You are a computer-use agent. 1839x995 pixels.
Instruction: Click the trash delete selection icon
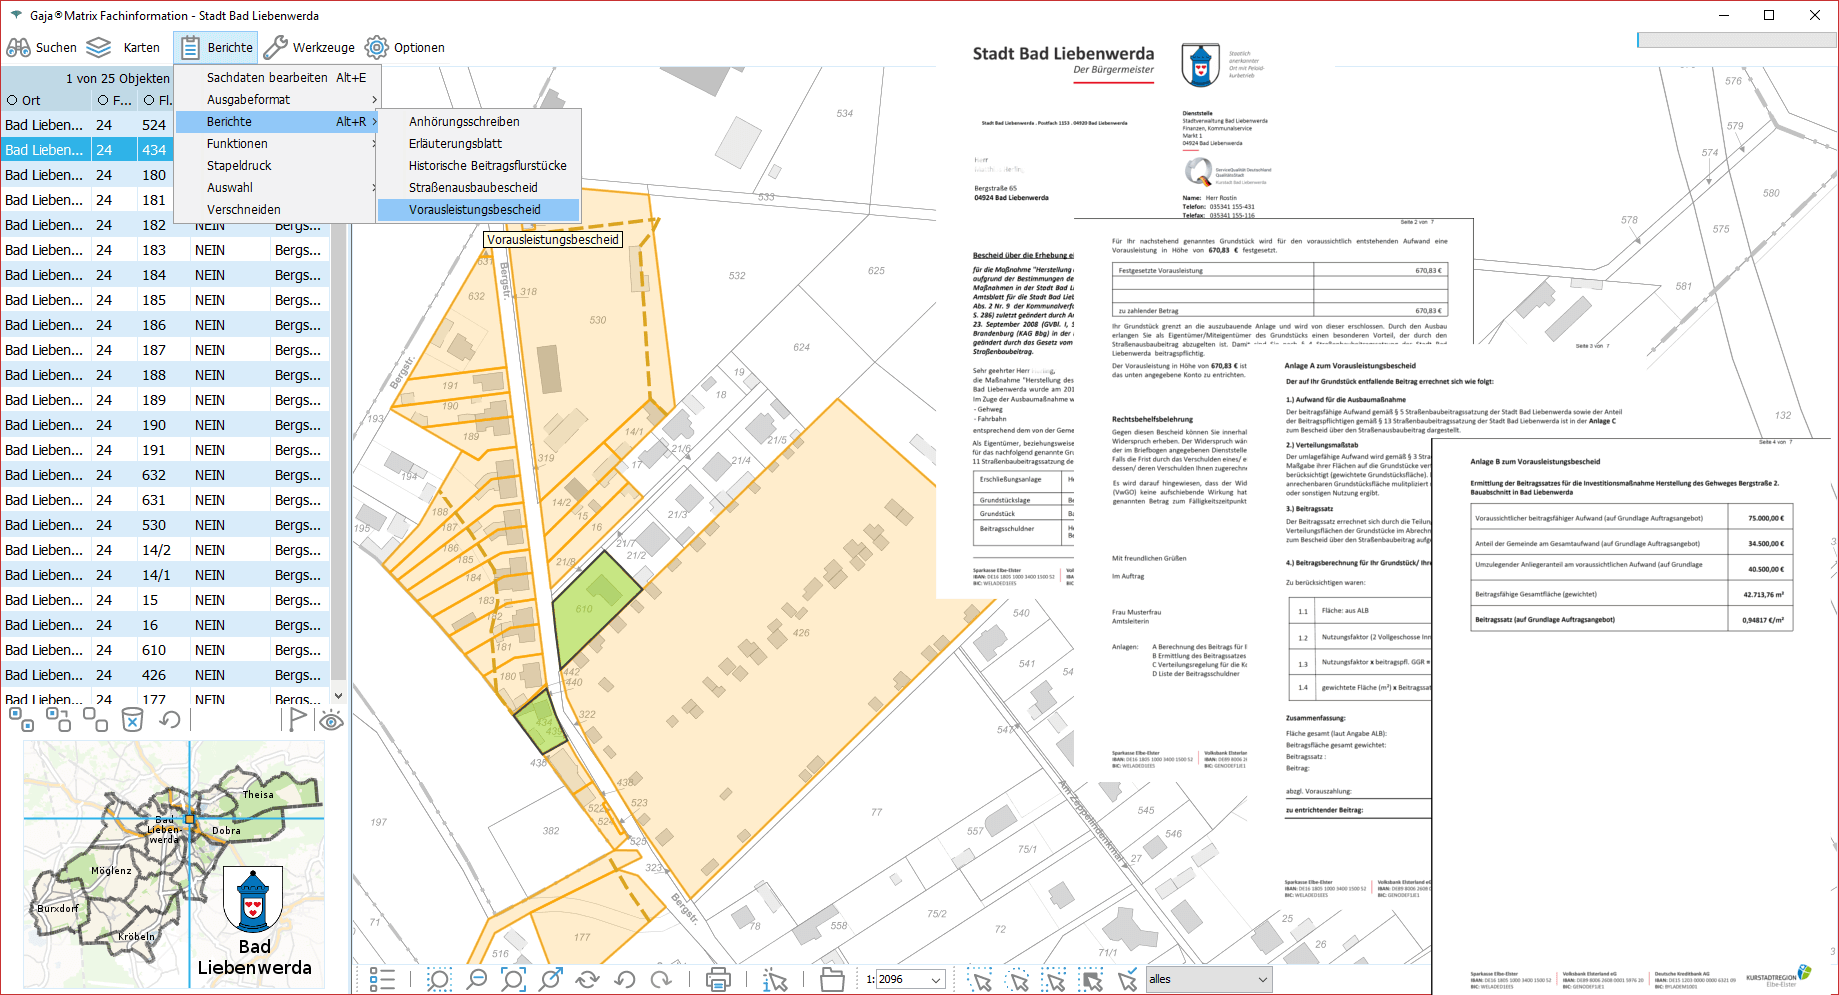(x=132, y=719)
